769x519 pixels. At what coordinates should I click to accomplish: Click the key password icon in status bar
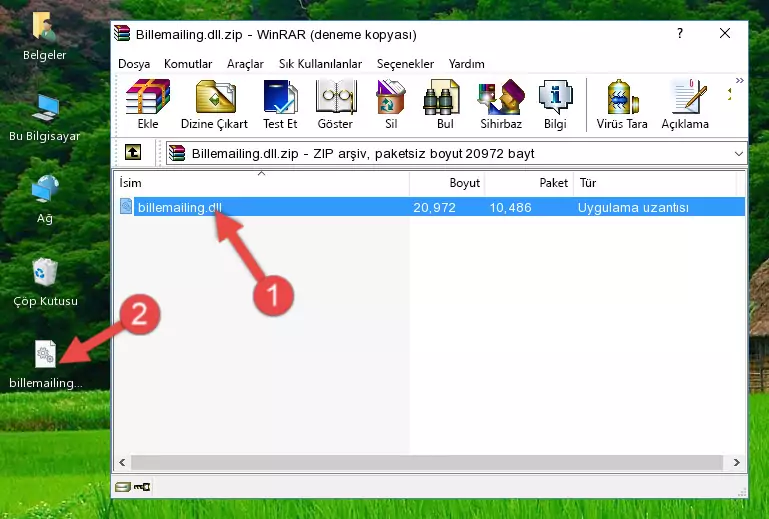point(142,487)
